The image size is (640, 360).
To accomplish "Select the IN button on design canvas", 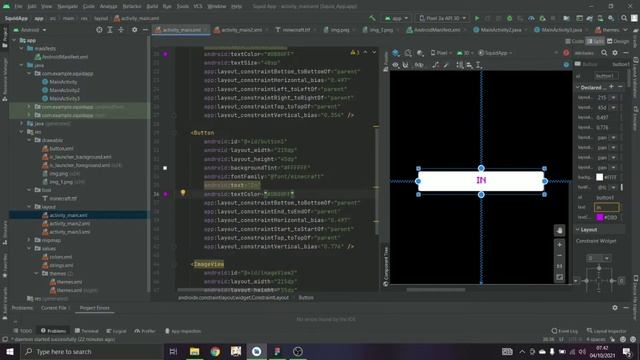I will 481,181.
